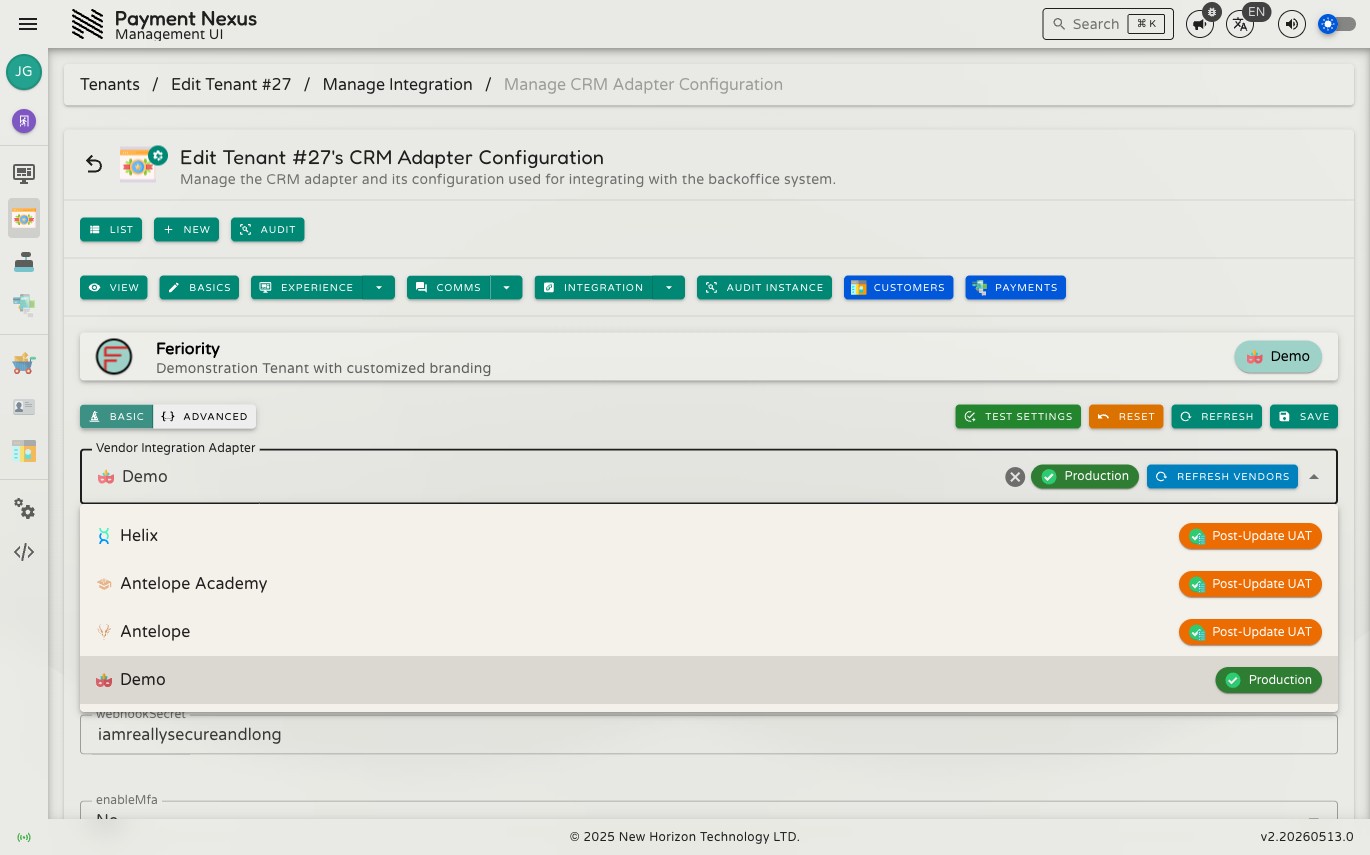Click the SAVE button
The width and height of the screenshot is (1370, 855).
tap(1304, 416)
